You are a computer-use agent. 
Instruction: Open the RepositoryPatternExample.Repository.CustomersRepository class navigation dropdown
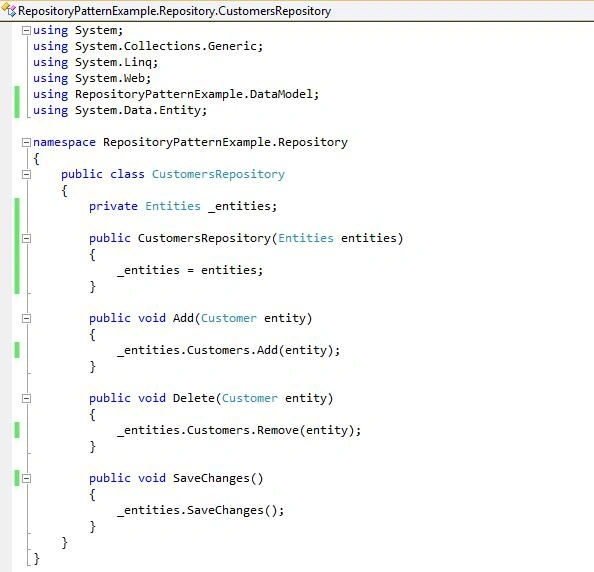click(x=297, y=11)
